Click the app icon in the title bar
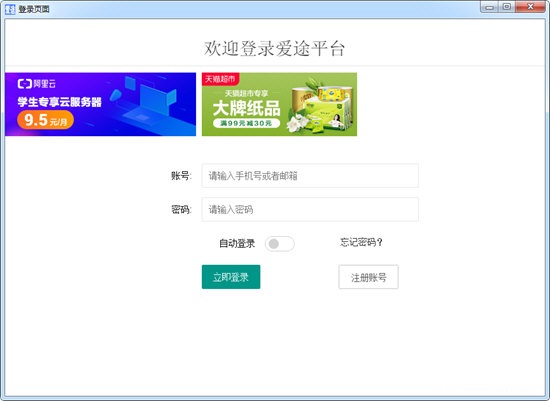Screen dimensions: 550x401 10,9
